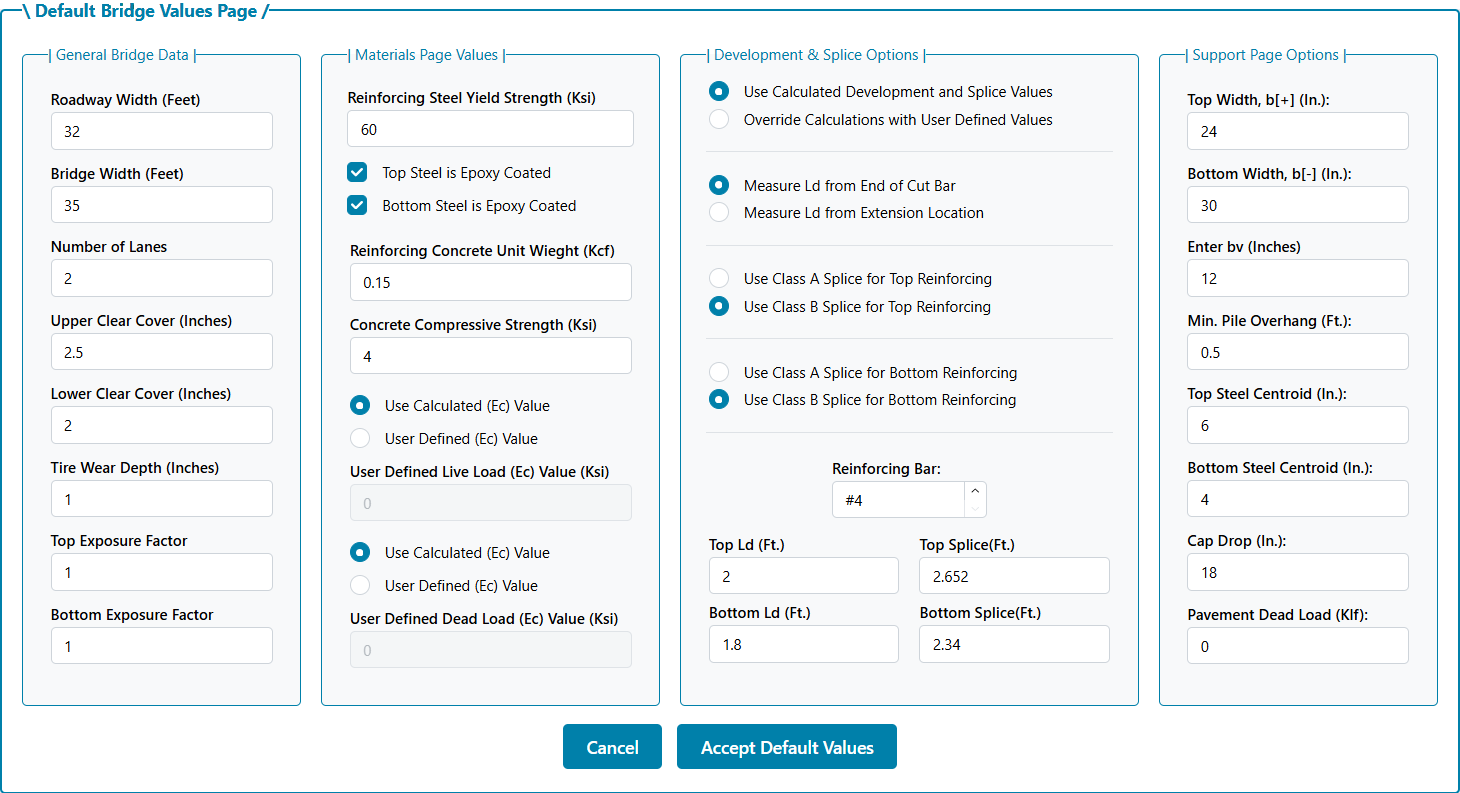Viewport: 1460px width, 793px height.
Task: Click the Reinforcing Bar down arrow
Action: pyautogui.click(x=976, y=508)
